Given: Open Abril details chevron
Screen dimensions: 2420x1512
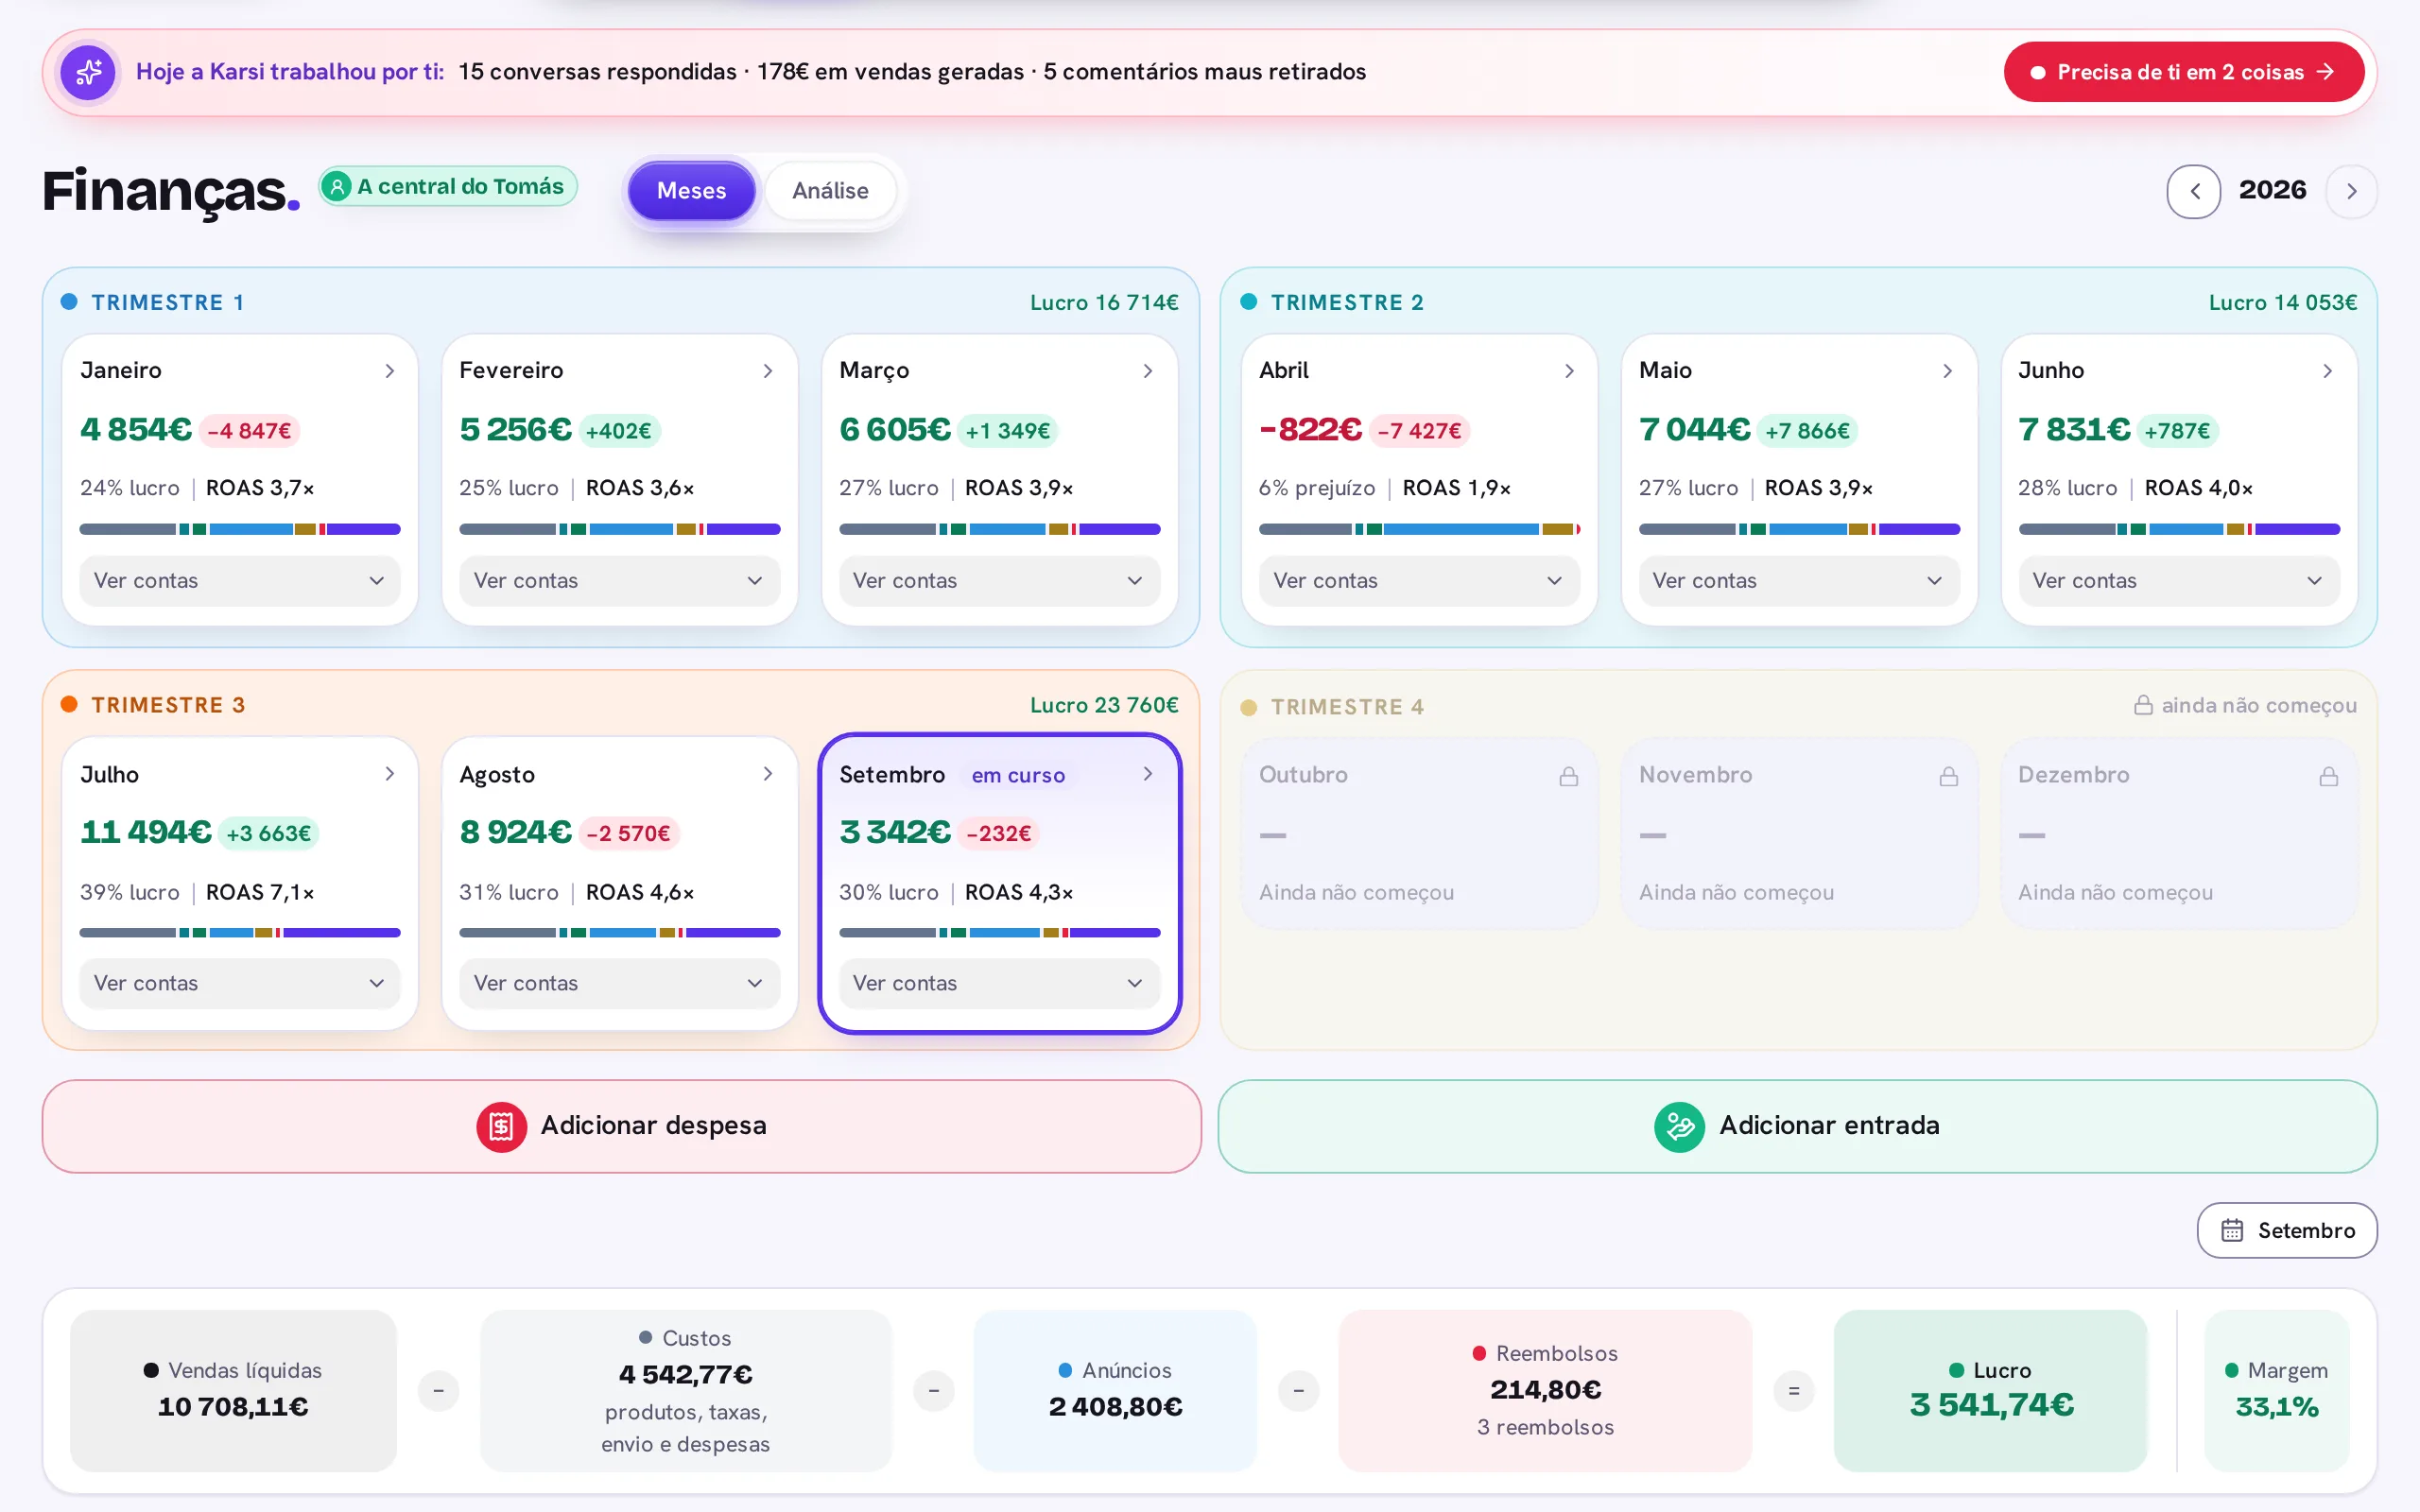Looking at the screenshot, I should pyautogui.click(x=1569, y=371).
